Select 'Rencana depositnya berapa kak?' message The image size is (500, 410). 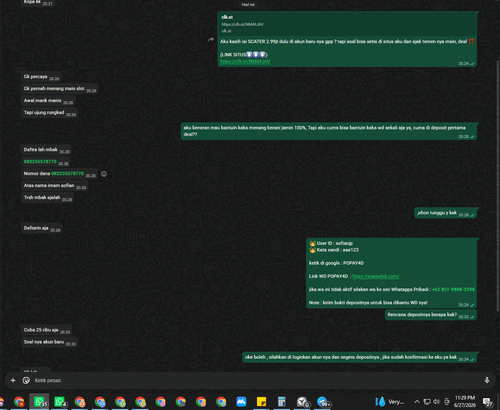tap(431, 315)
